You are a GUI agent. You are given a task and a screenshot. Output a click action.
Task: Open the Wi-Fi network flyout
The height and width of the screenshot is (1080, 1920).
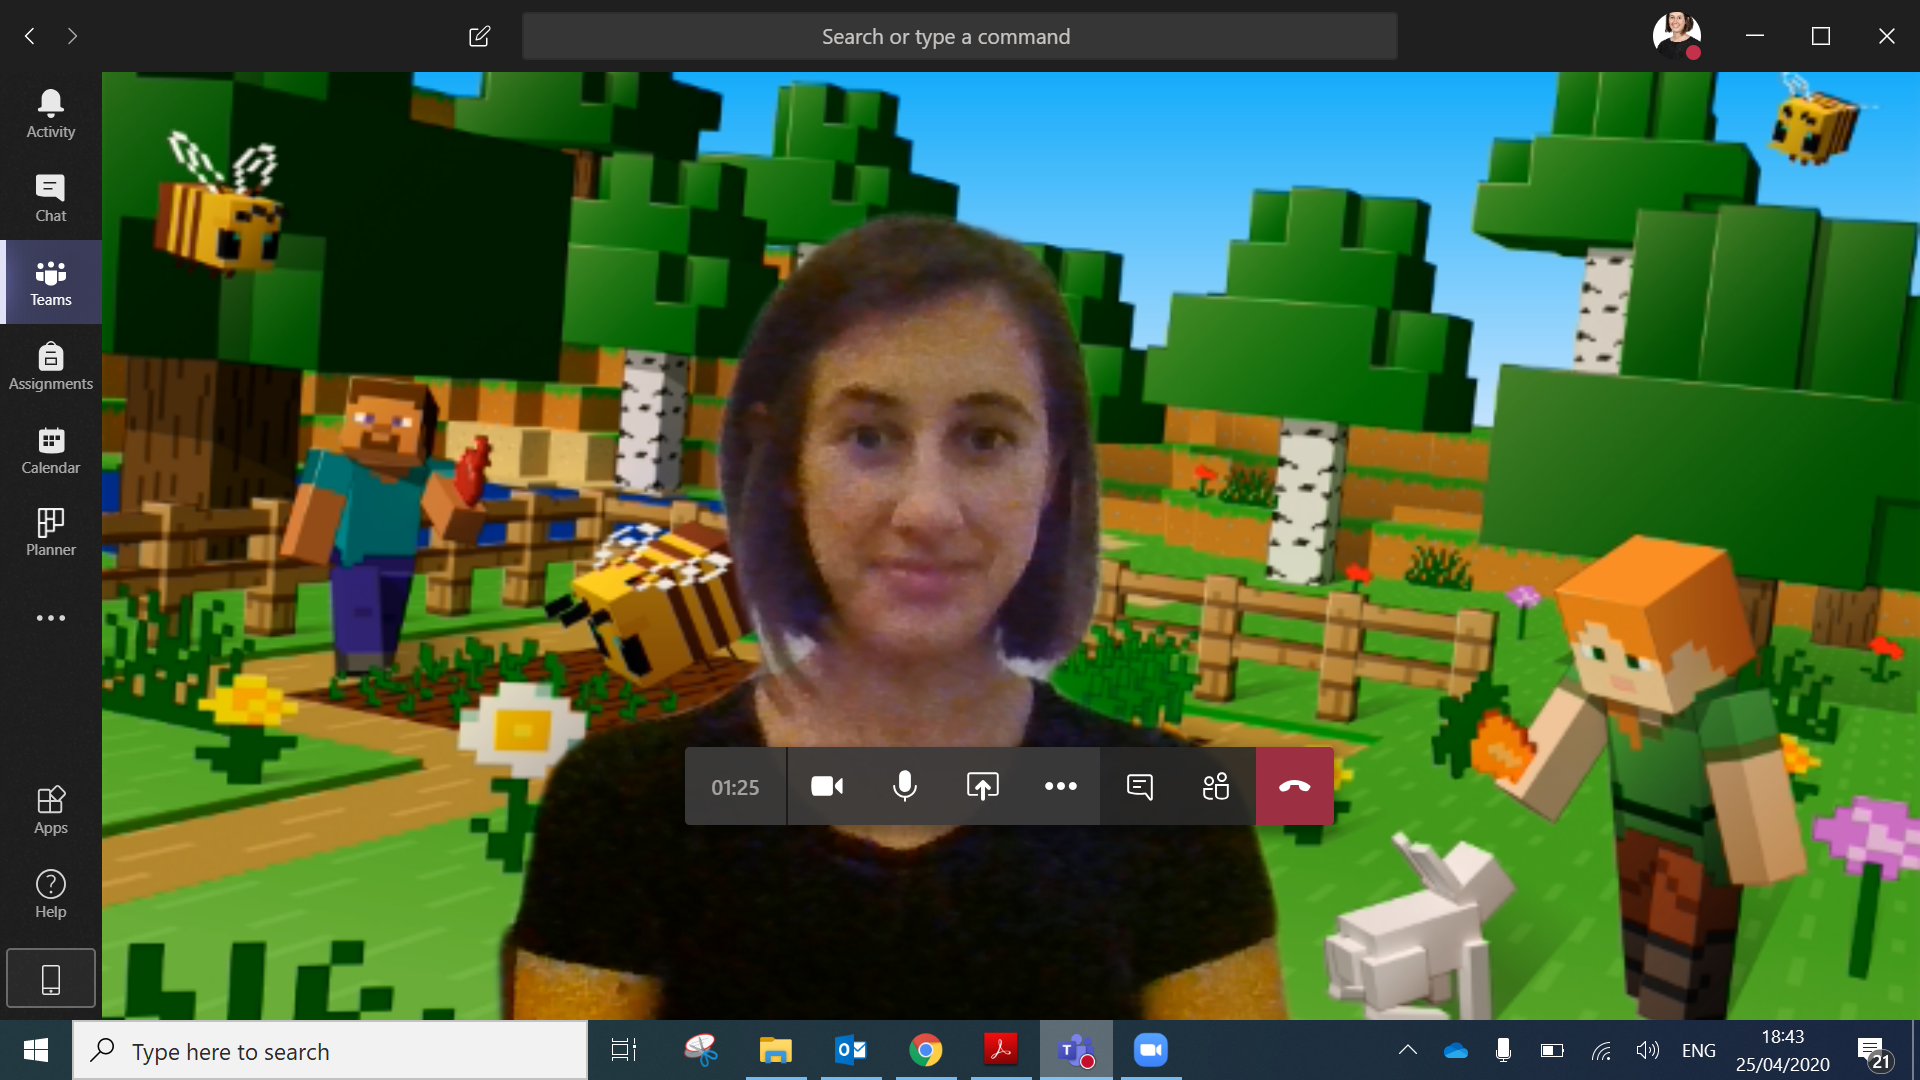click(x=1601, y=1050)
